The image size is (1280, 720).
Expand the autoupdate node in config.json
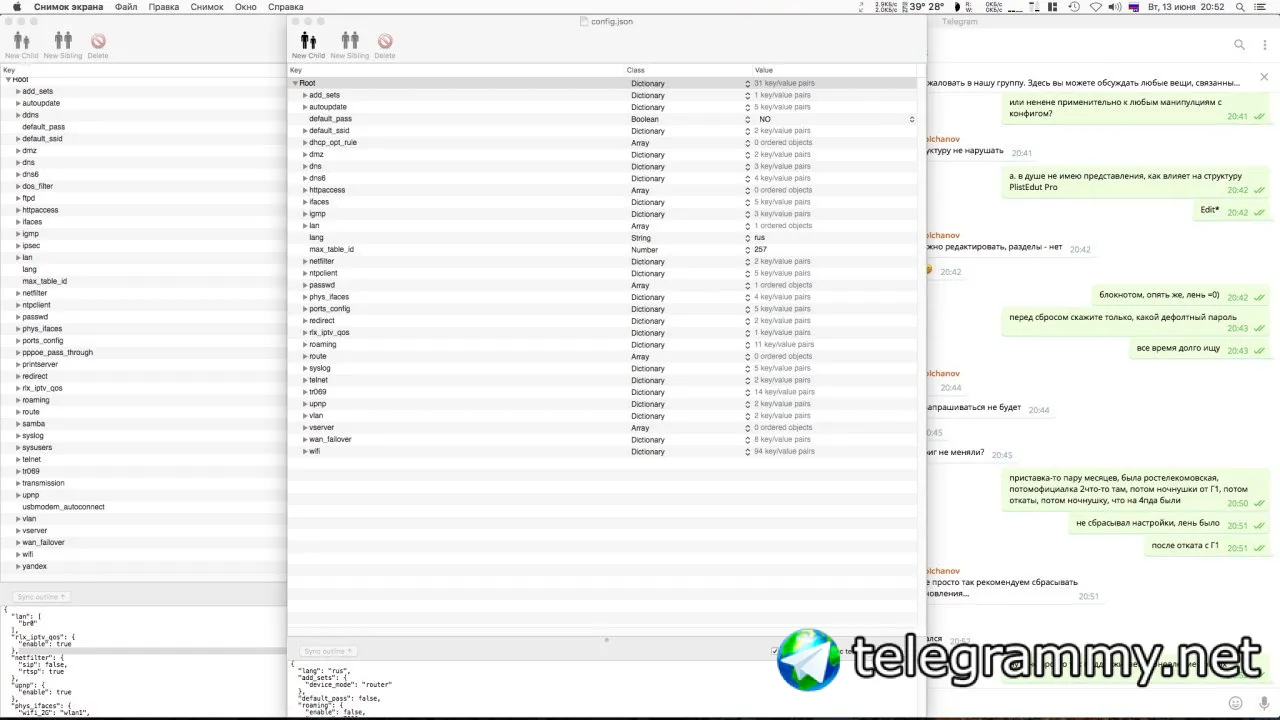tap(305, 107)
